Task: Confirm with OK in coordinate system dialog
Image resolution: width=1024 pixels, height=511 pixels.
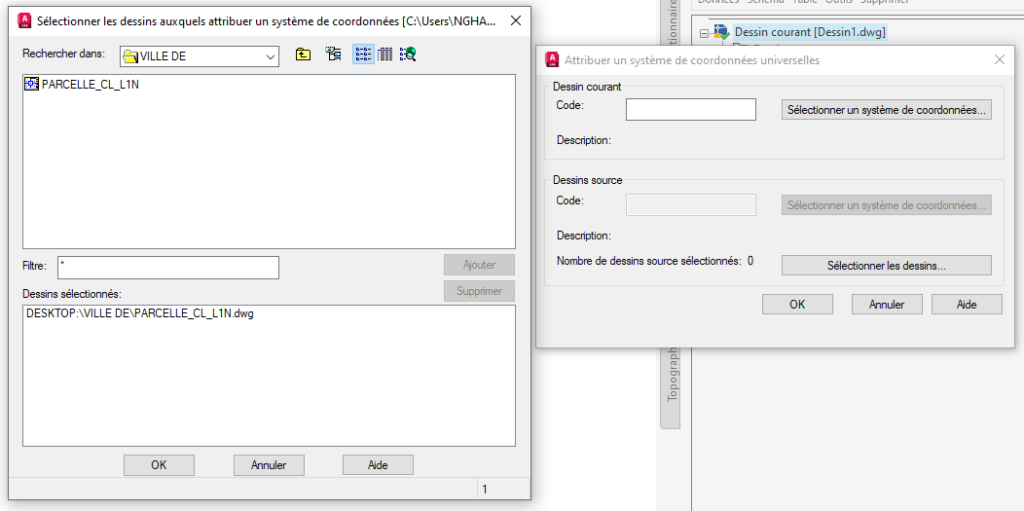Action: 797,304
